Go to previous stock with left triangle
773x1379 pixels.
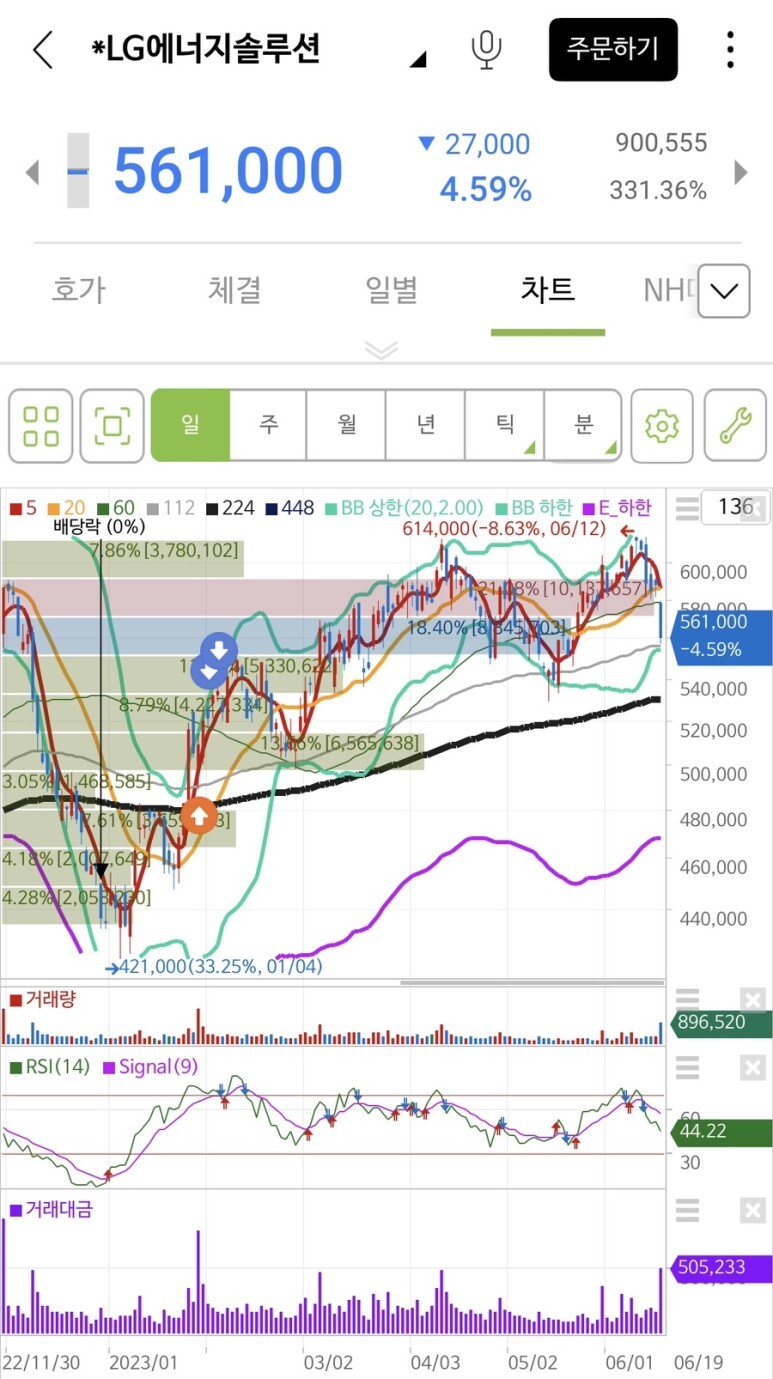click(x=32, y=172)
